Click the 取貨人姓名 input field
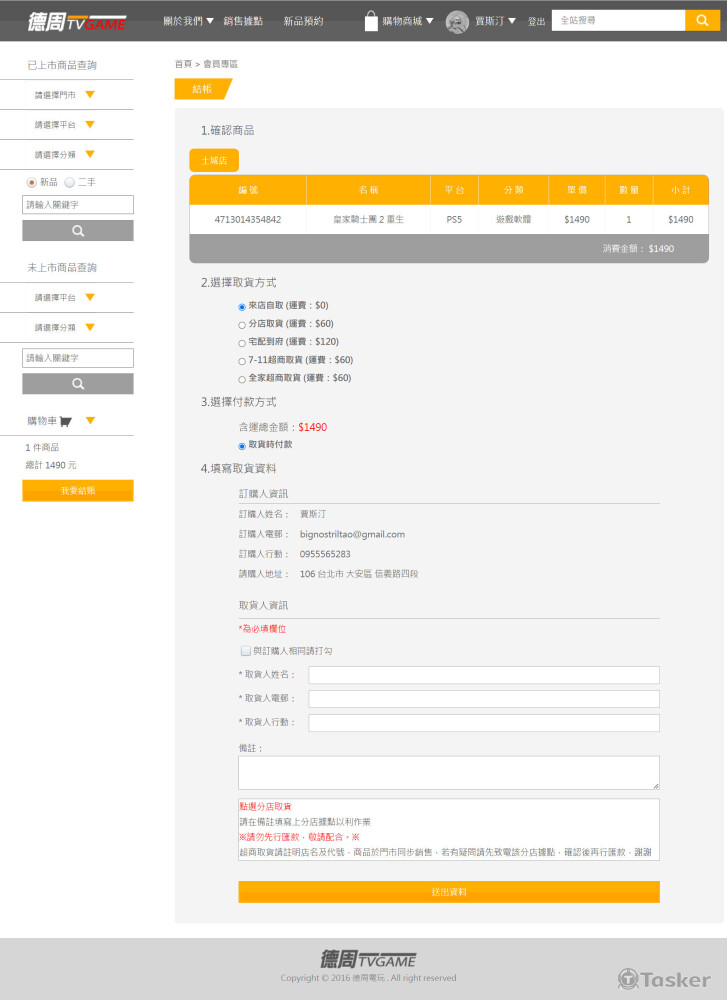727x1000 pixels. (484, 675)
